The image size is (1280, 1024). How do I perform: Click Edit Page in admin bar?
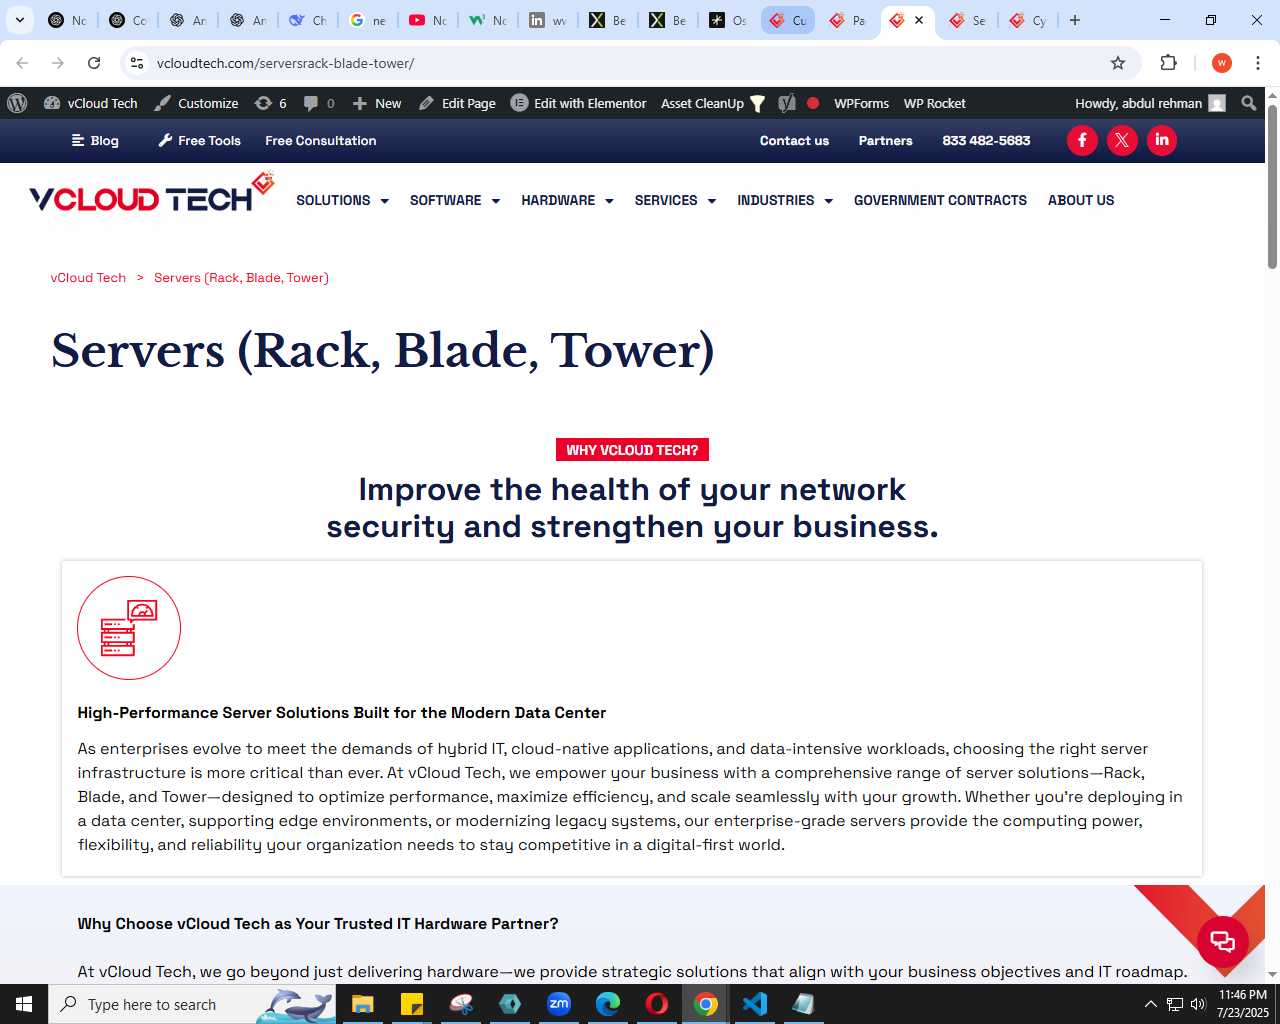(x=457, y=103)
